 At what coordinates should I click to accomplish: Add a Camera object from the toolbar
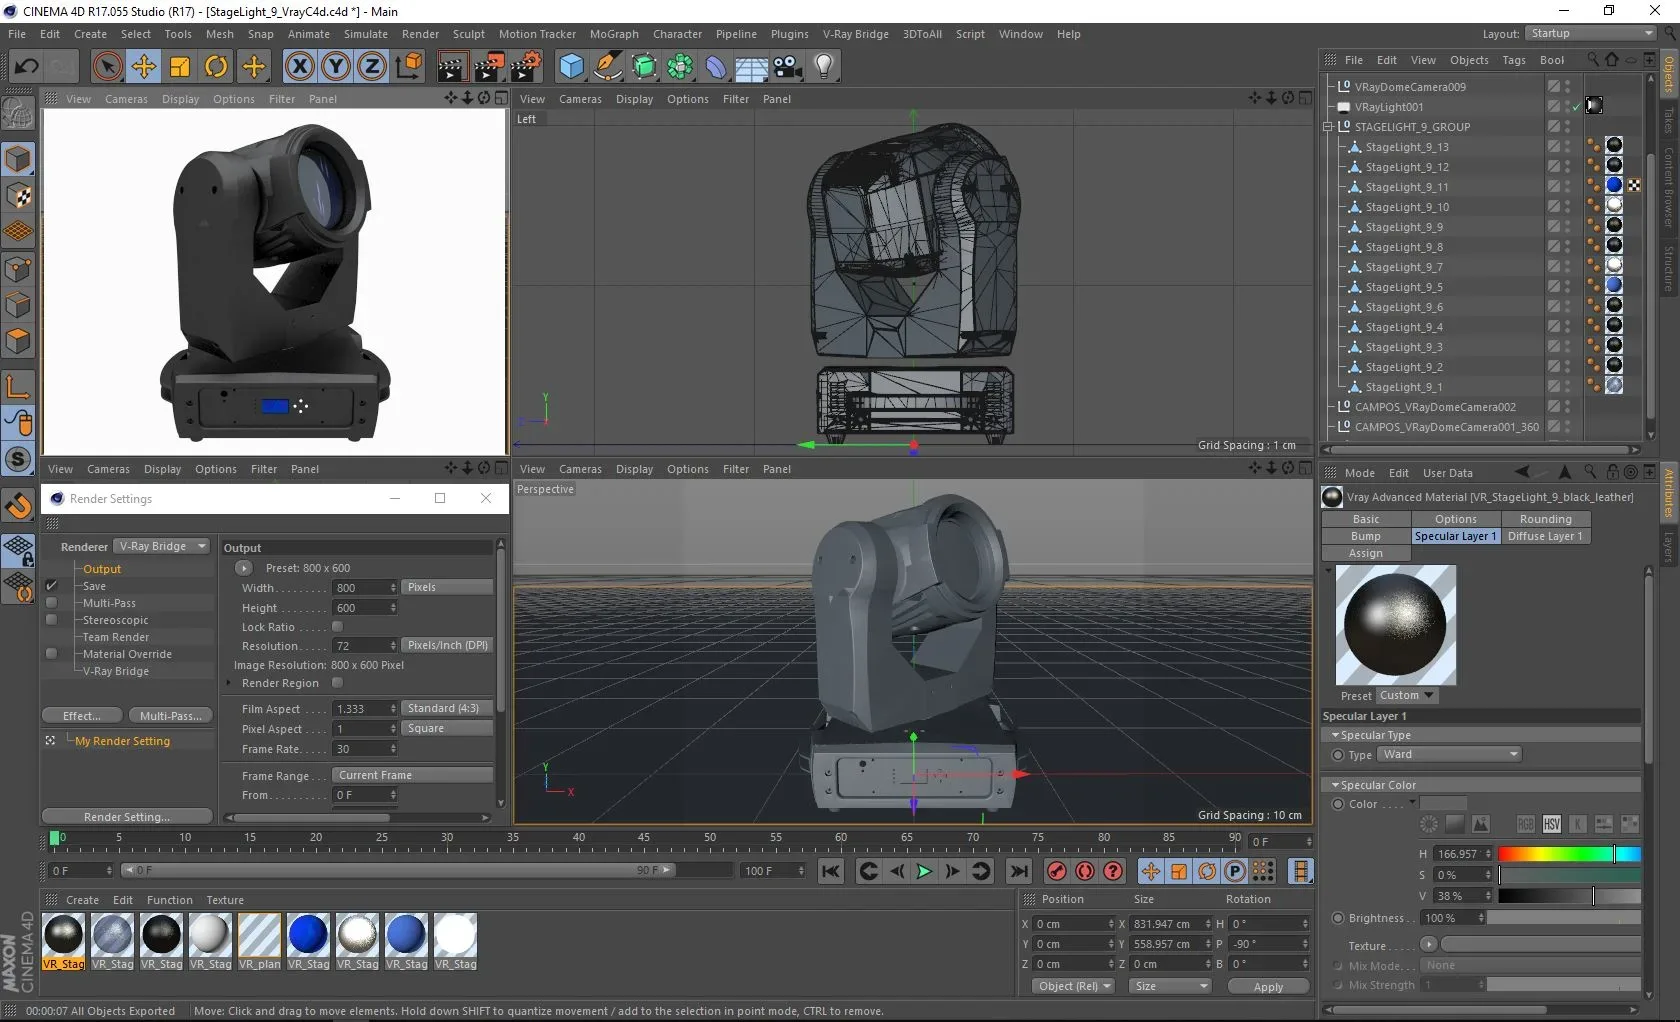[x=788, y=67]
